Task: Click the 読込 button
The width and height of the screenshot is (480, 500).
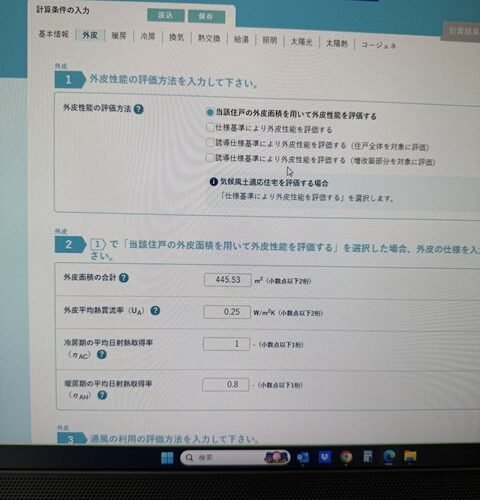Action: pos(166,15)
